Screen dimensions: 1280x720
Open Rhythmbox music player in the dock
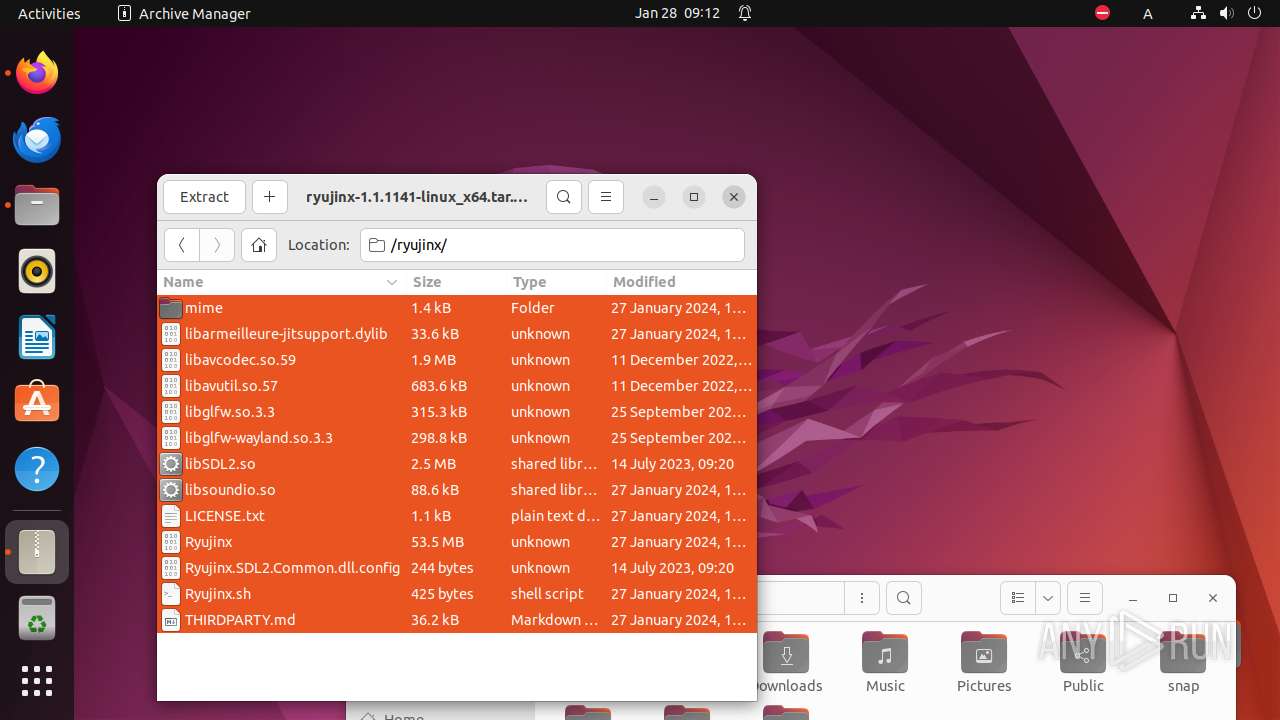coord(37,271)
